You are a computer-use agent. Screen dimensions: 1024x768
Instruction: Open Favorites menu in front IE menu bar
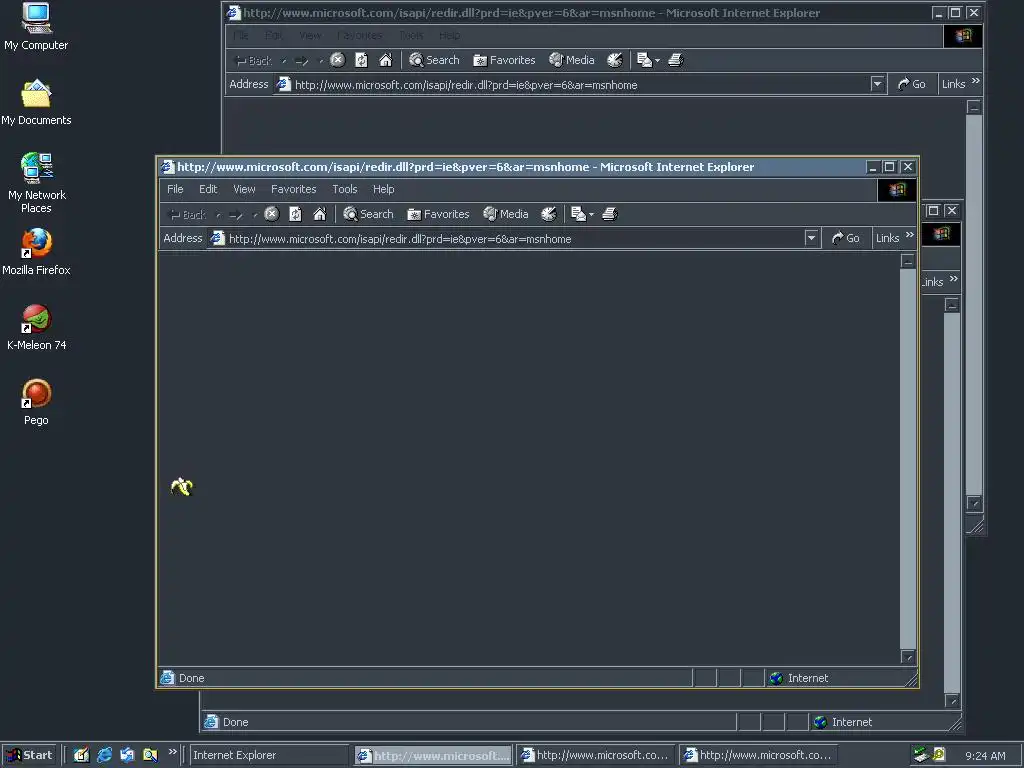[x=293, y=189]
